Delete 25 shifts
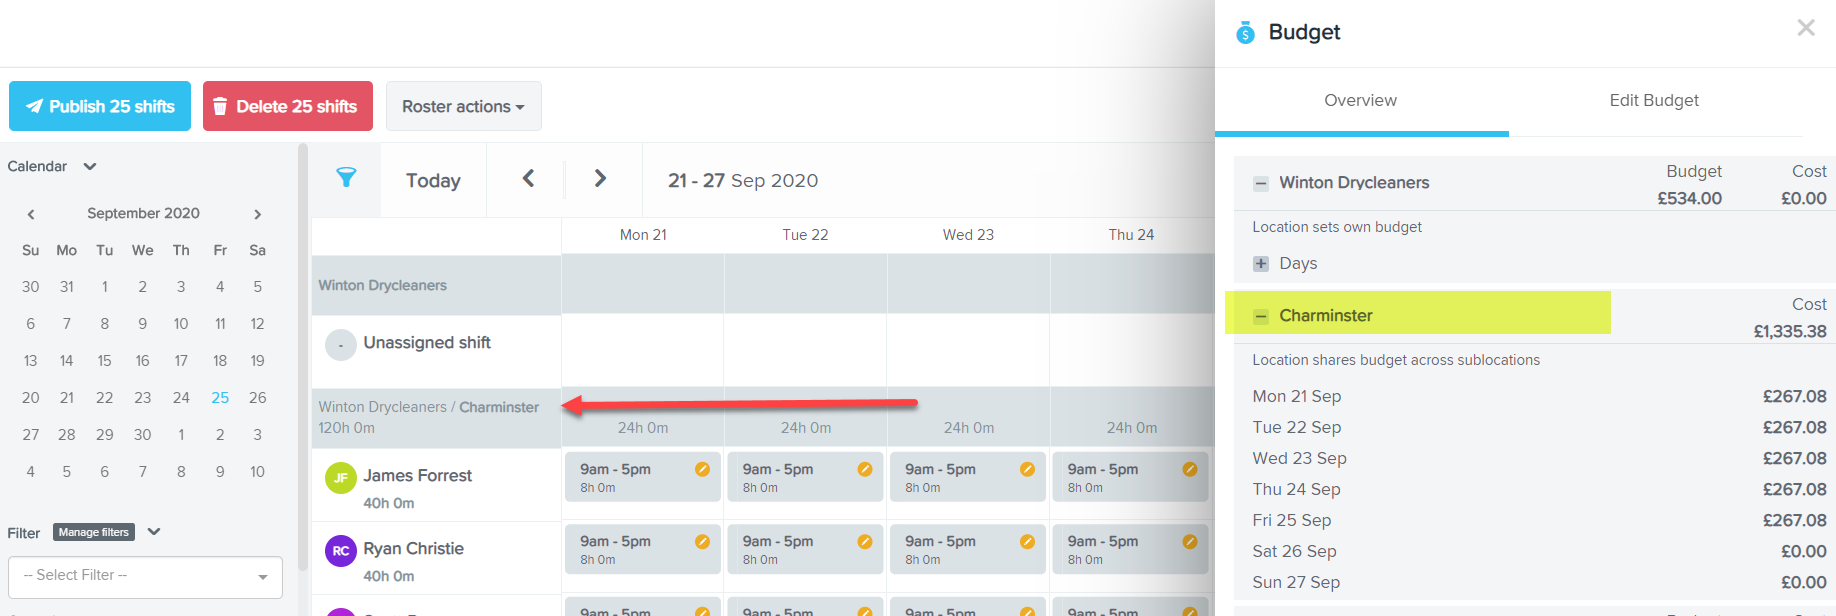The image size is (1836, 616). (288, 106)
